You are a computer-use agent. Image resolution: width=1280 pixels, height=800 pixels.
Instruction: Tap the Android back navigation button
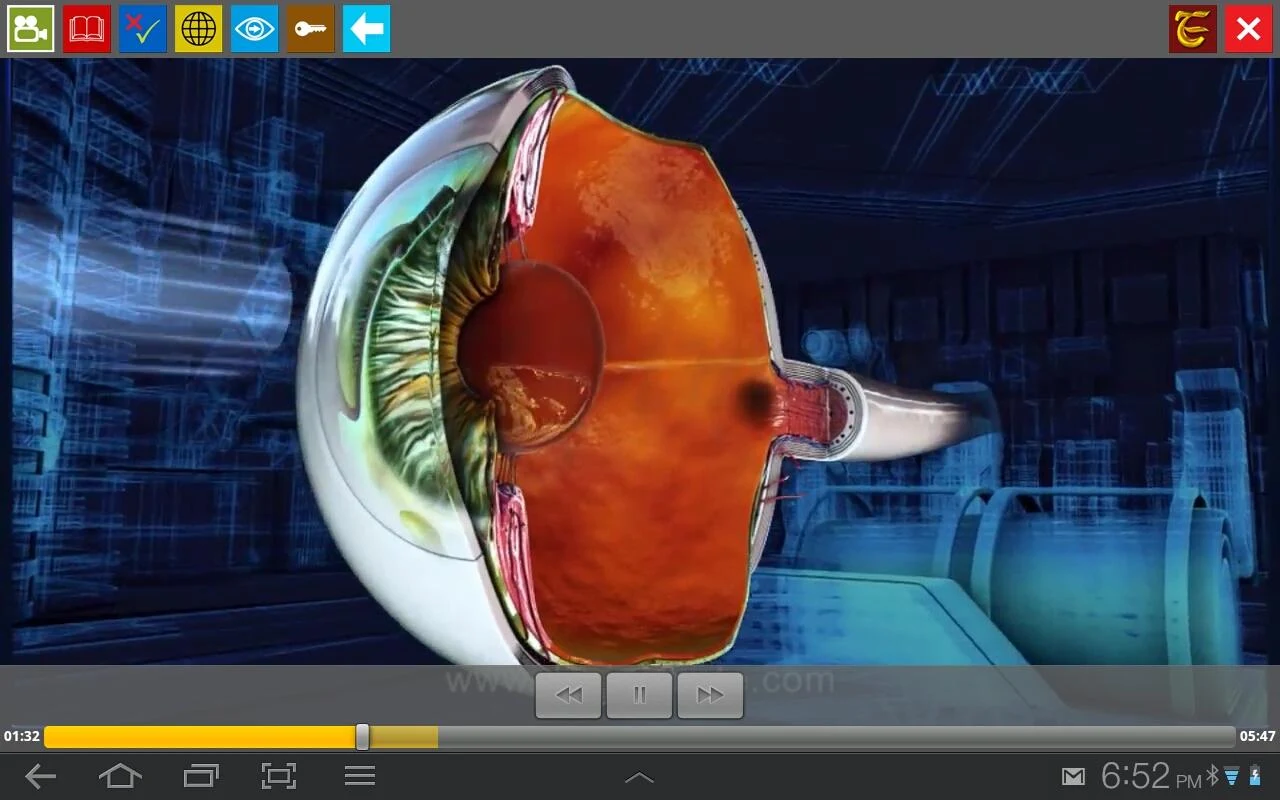coord(40,776)
